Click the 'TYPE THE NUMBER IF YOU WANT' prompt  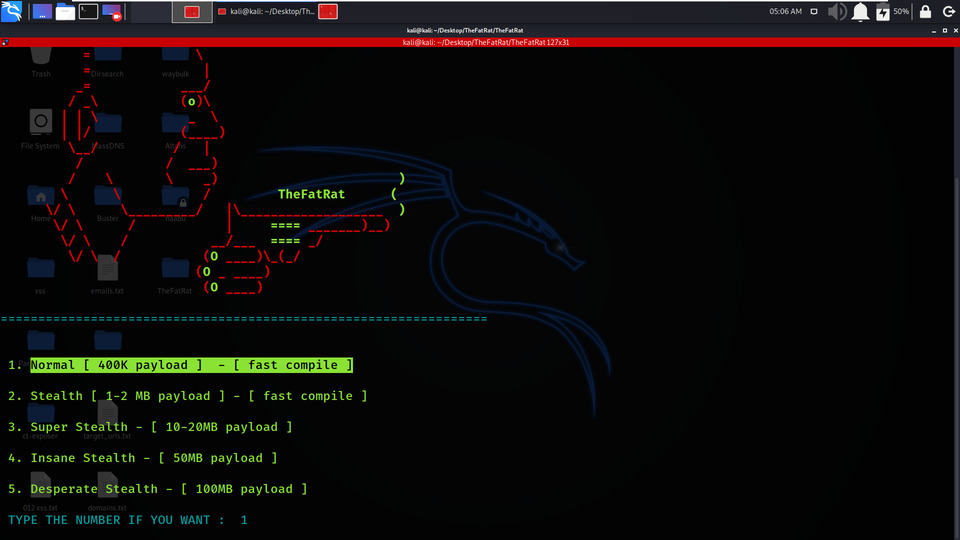[116, 520]
